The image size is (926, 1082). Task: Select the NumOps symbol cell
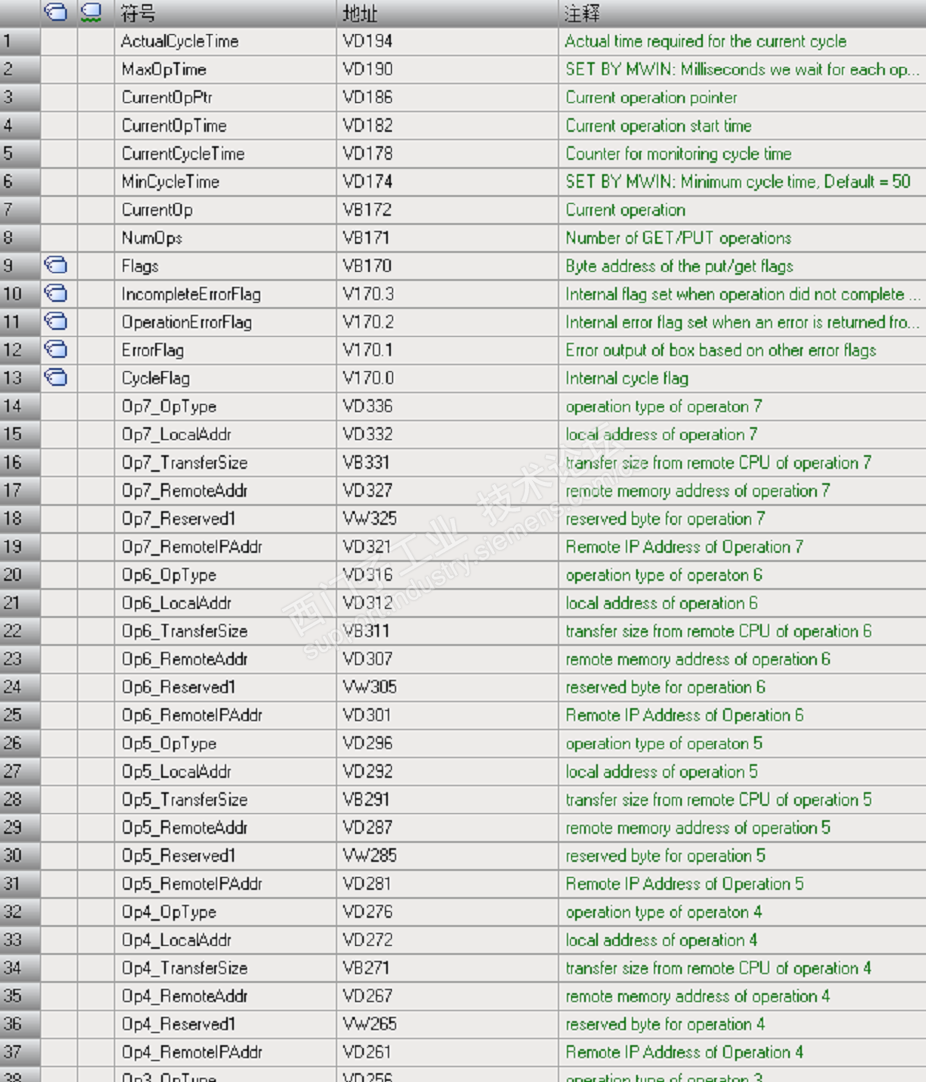pyautogui.click(x=226, y=238)
